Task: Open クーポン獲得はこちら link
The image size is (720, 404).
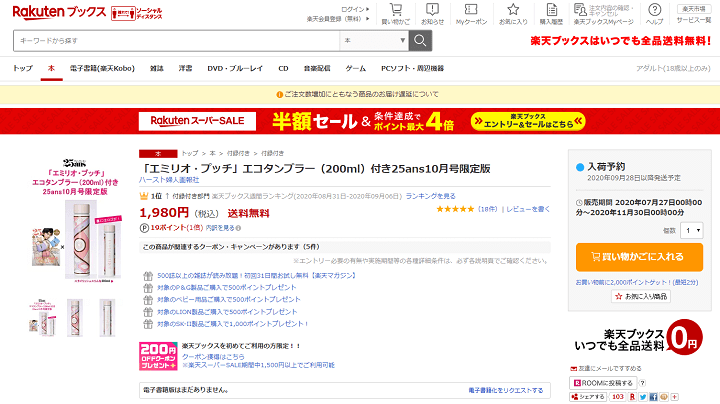Action: 213,357
